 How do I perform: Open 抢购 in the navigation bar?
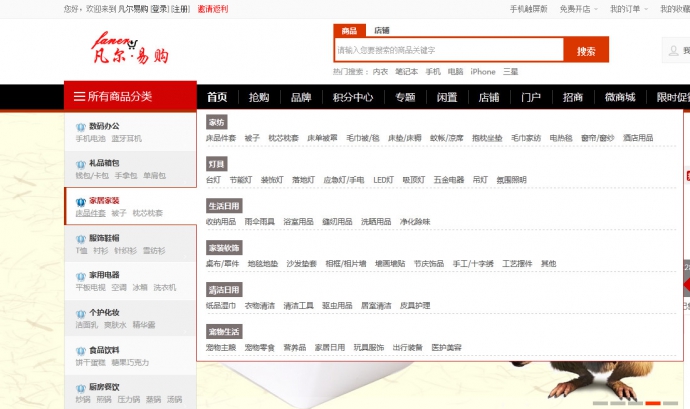pos(259,97)
